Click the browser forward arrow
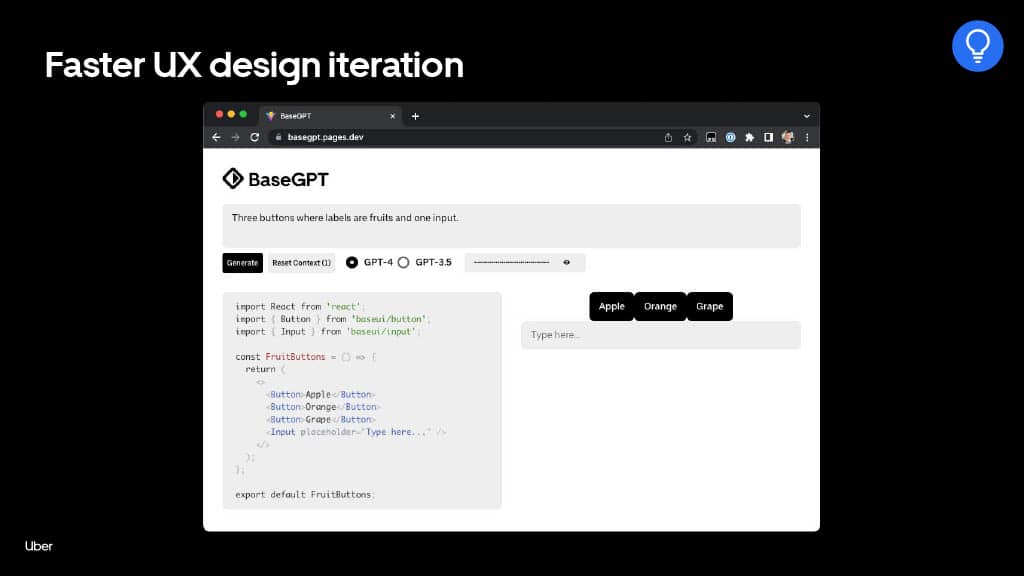Viewport: 1024px width, 576px height. pyautogui.click(x=236, y=137)
